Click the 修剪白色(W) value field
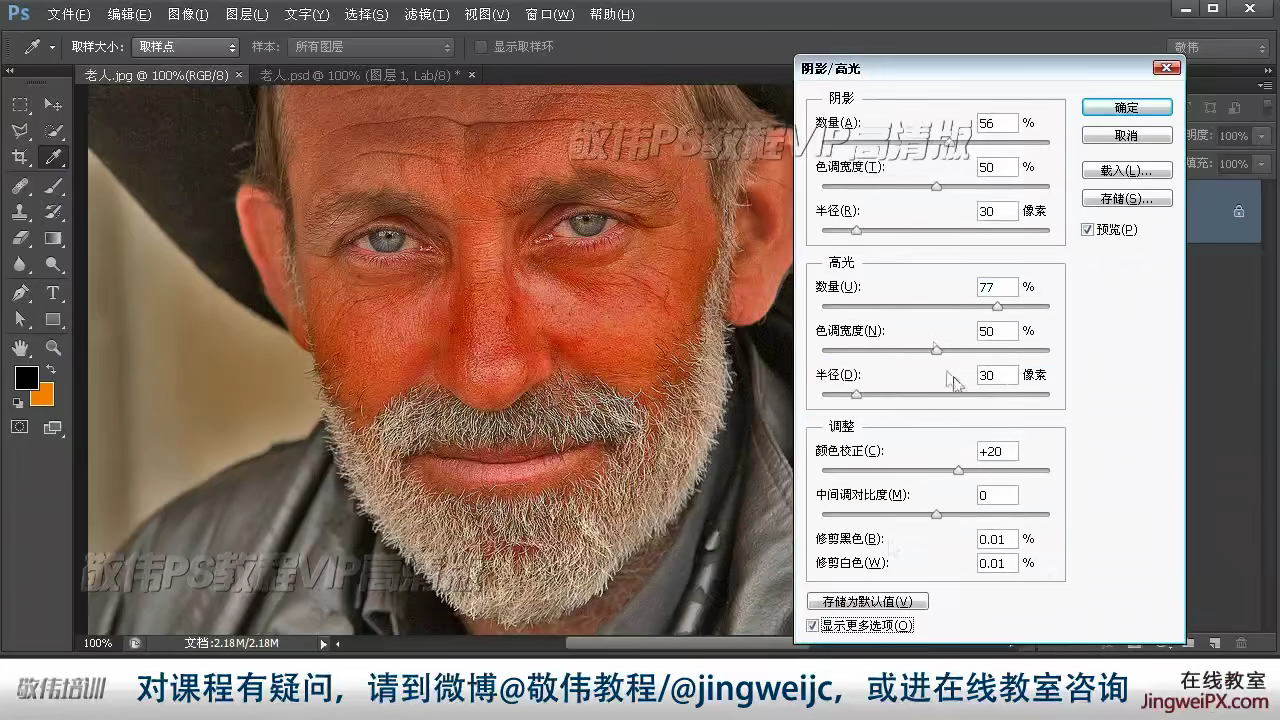 tap(997, 563)
